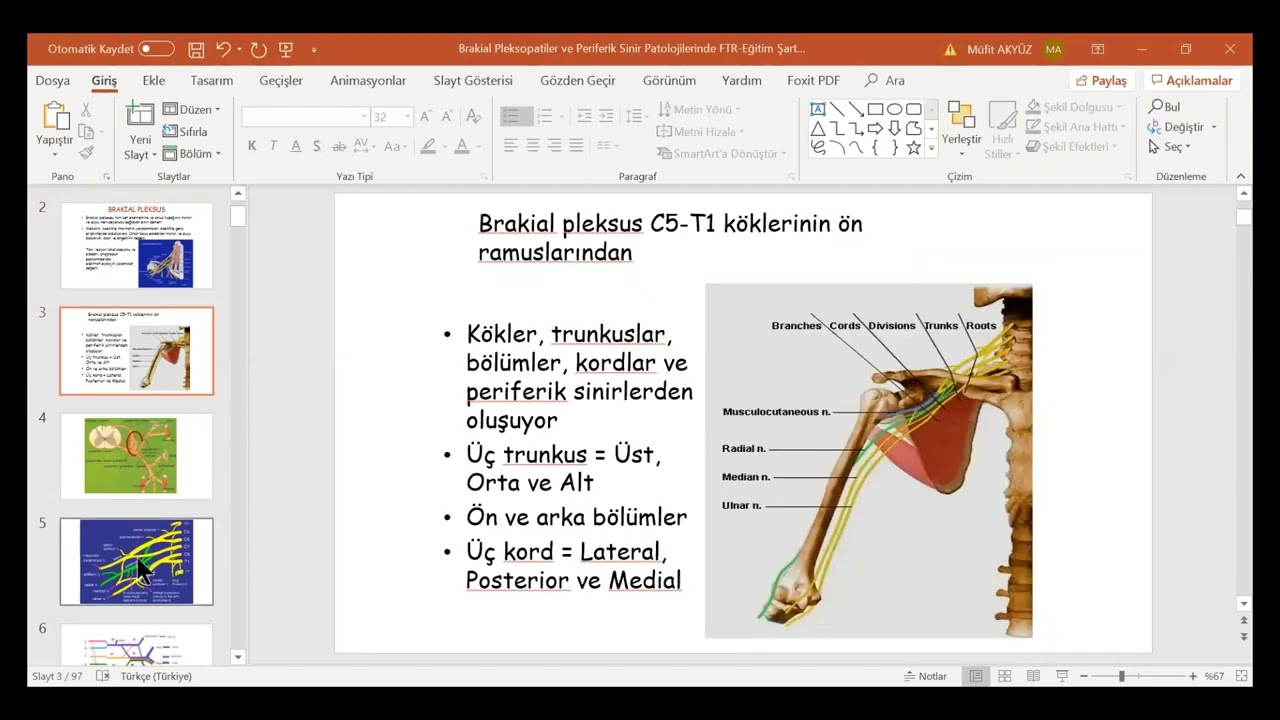Viewport: 1280px width, 720px height.
Task: Toggle center text alignment
Action: click(x=532, y=146)
